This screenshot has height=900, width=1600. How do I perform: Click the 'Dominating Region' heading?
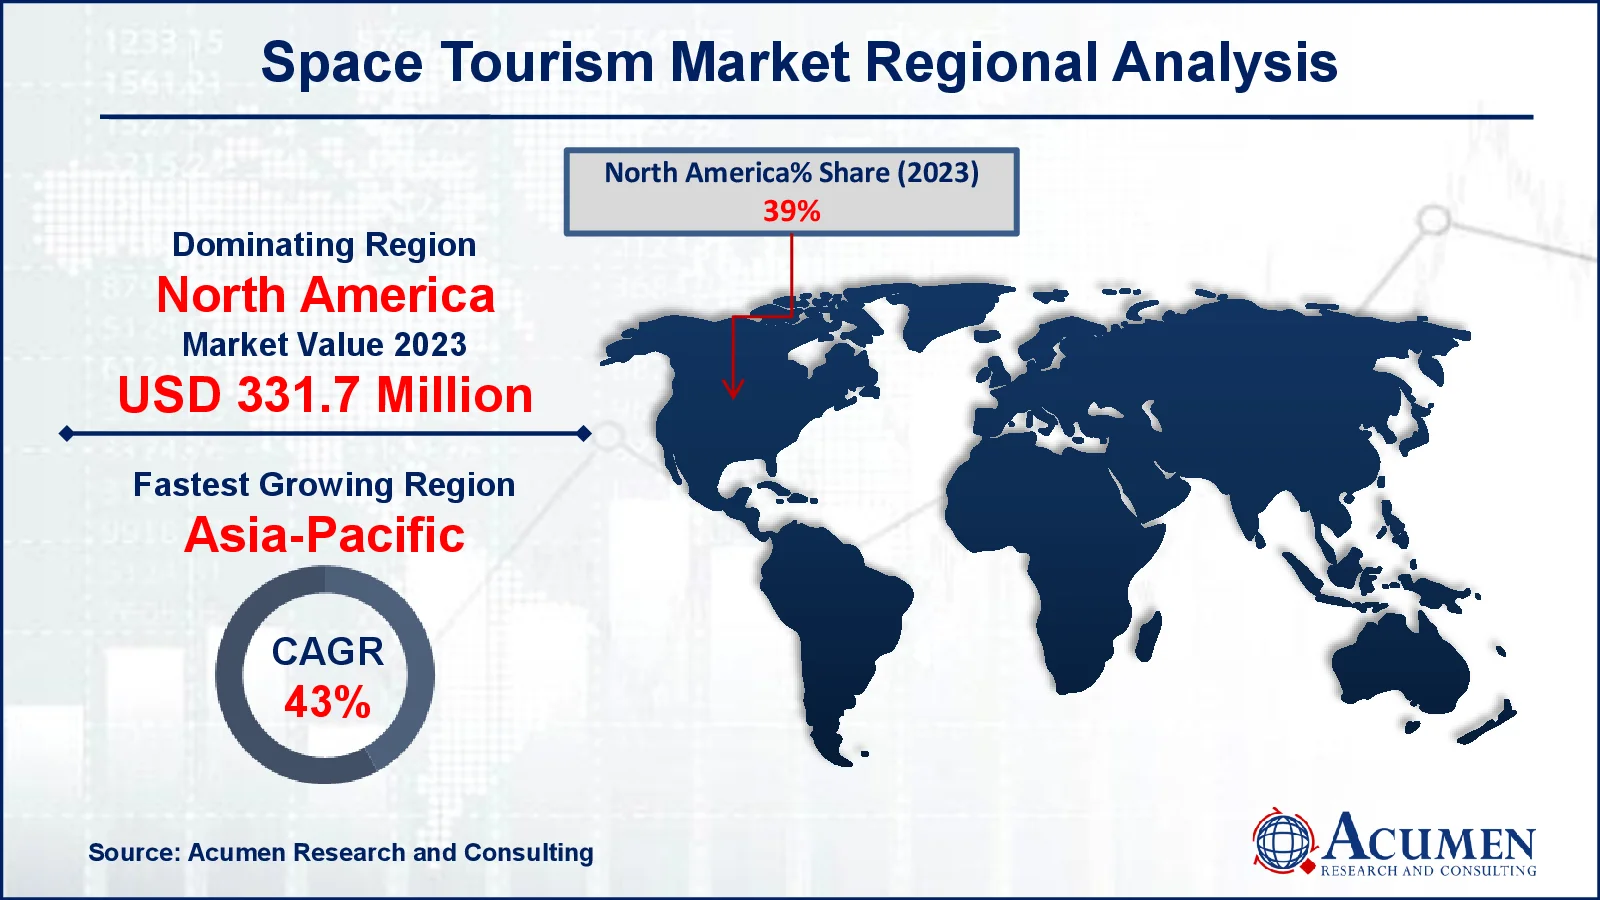coord(324,245)
